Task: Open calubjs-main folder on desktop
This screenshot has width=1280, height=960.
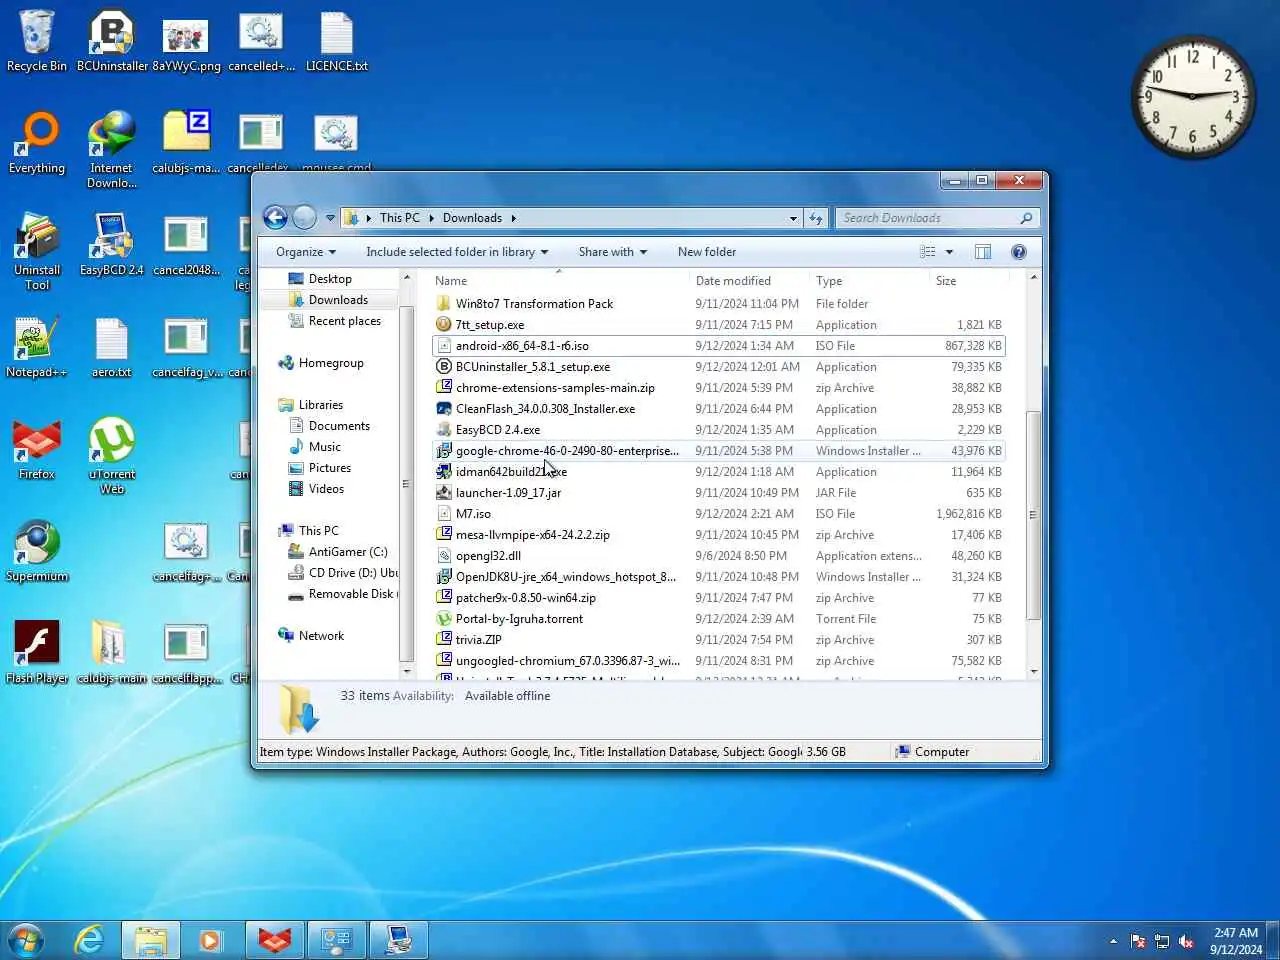Action: (x=112, y=653)
